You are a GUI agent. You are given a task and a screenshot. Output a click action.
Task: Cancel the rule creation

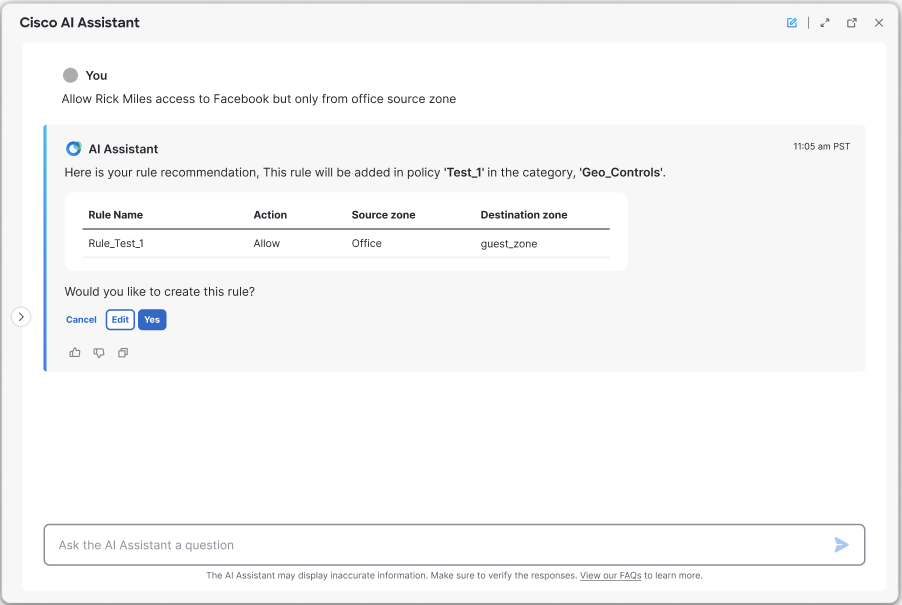(x=81, y=320)
